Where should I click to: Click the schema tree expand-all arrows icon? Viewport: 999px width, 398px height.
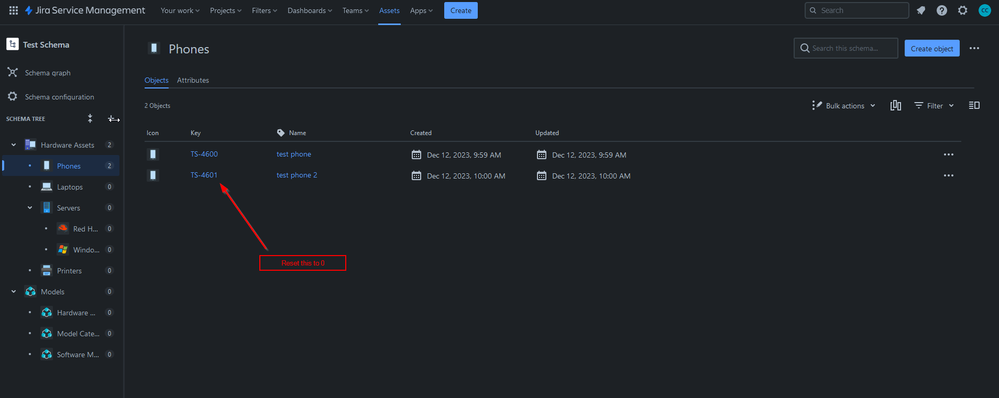[x=90, y=118]
